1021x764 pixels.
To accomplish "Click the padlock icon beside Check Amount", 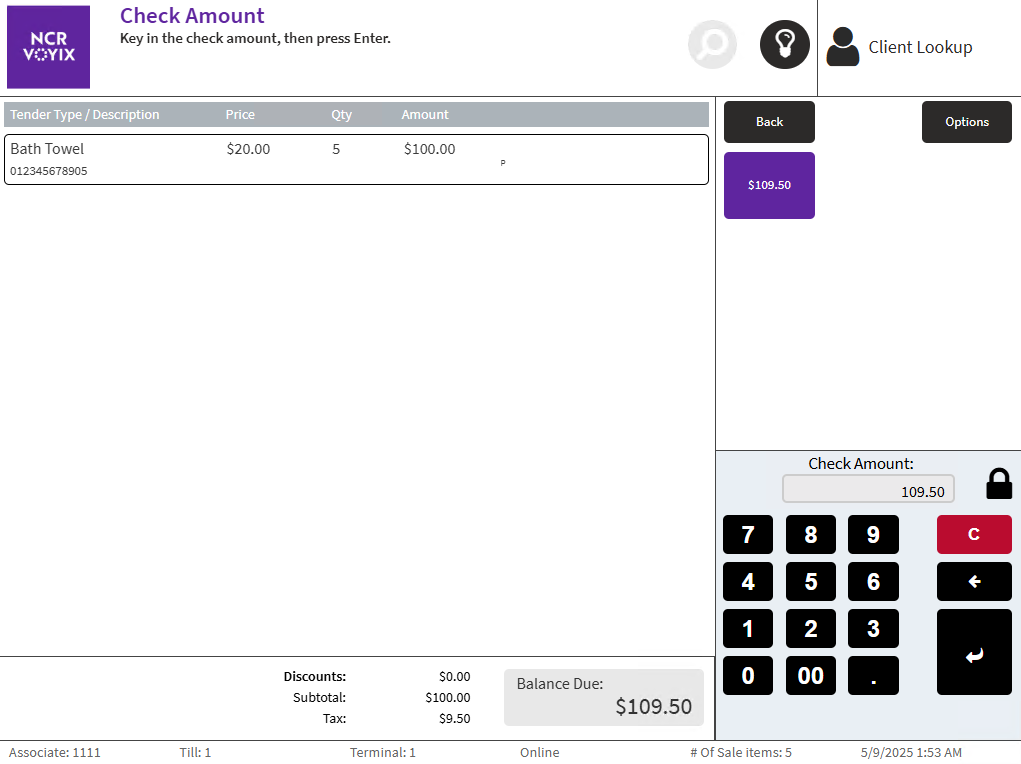I will pos(998,484).
